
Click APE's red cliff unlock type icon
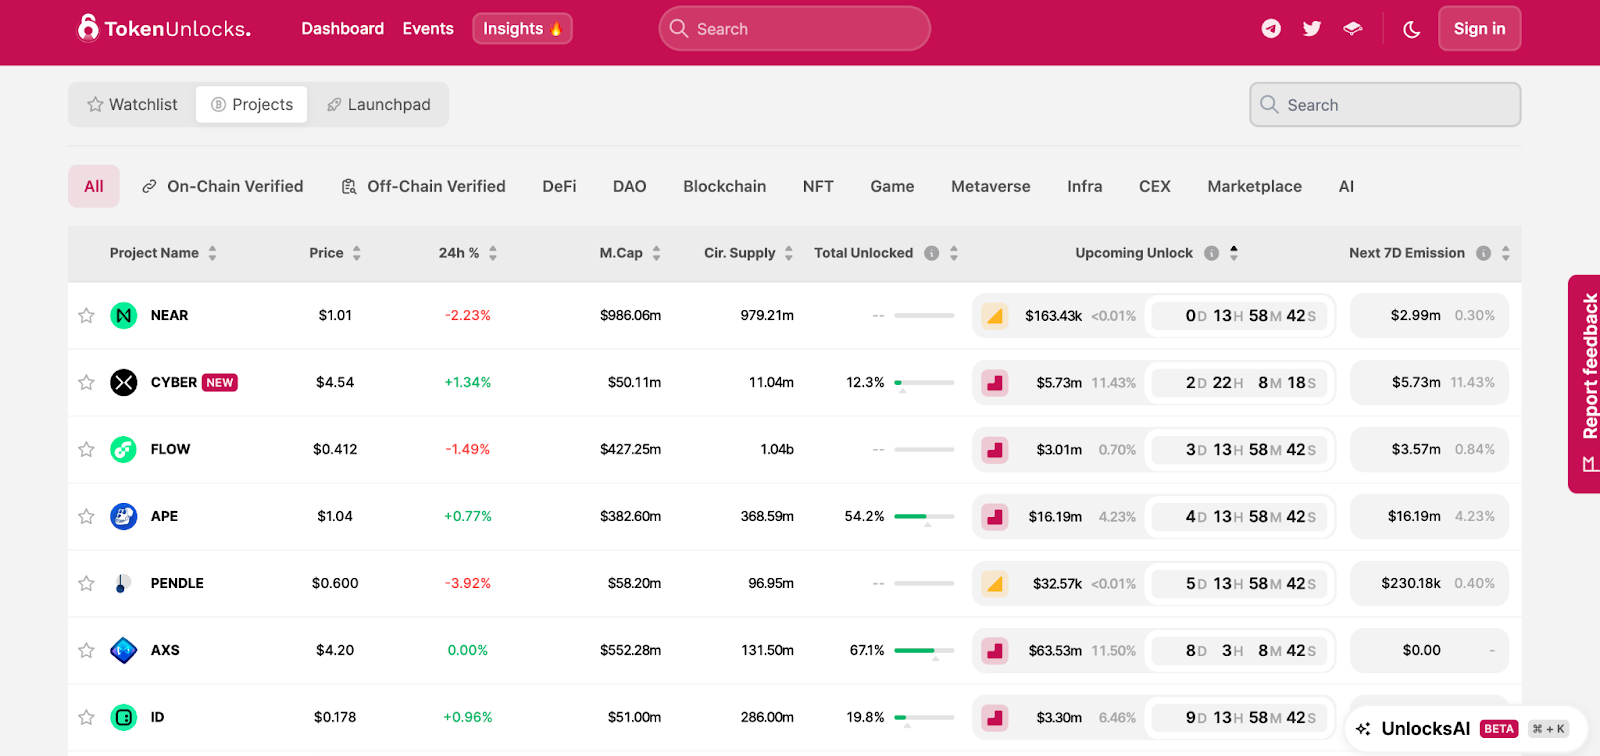click(x=995, y=517)
